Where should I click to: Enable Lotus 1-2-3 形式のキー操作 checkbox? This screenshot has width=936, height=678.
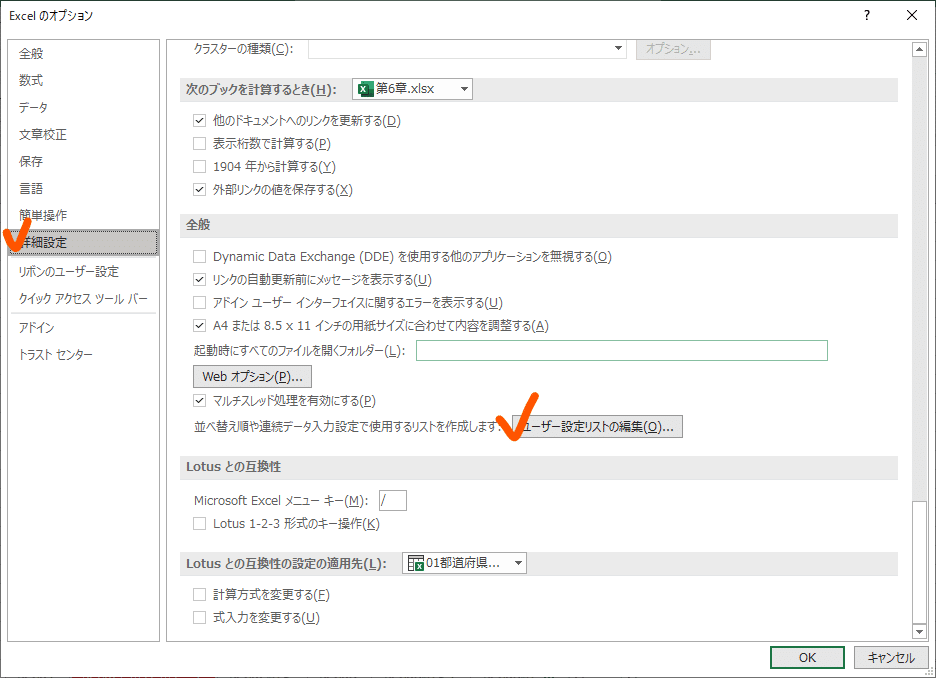pyautogui.click(x=199, y=524)
